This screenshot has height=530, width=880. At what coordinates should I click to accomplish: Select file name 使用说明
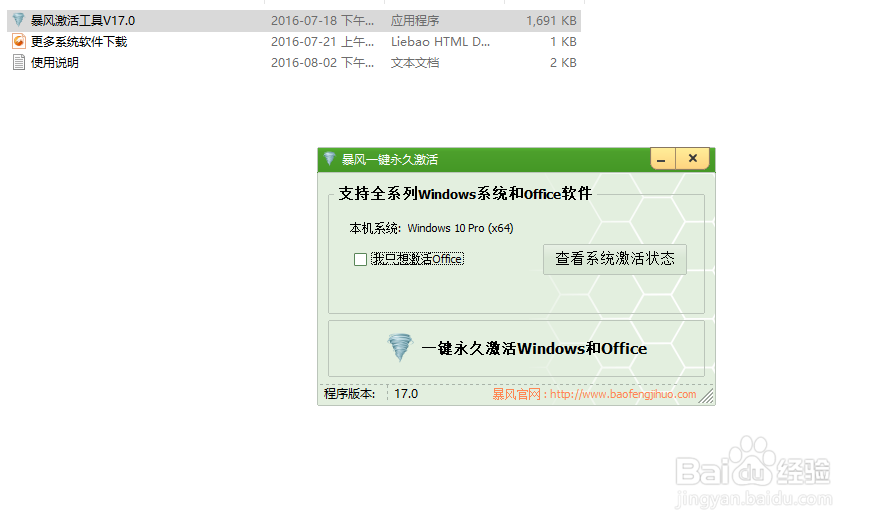click(x=54, y=62)
